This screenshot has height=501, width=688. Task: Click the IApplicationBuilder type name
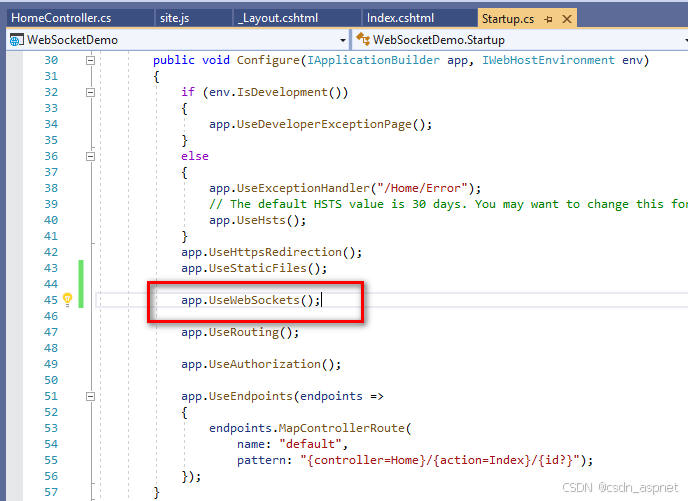click(x=373, y=61)
